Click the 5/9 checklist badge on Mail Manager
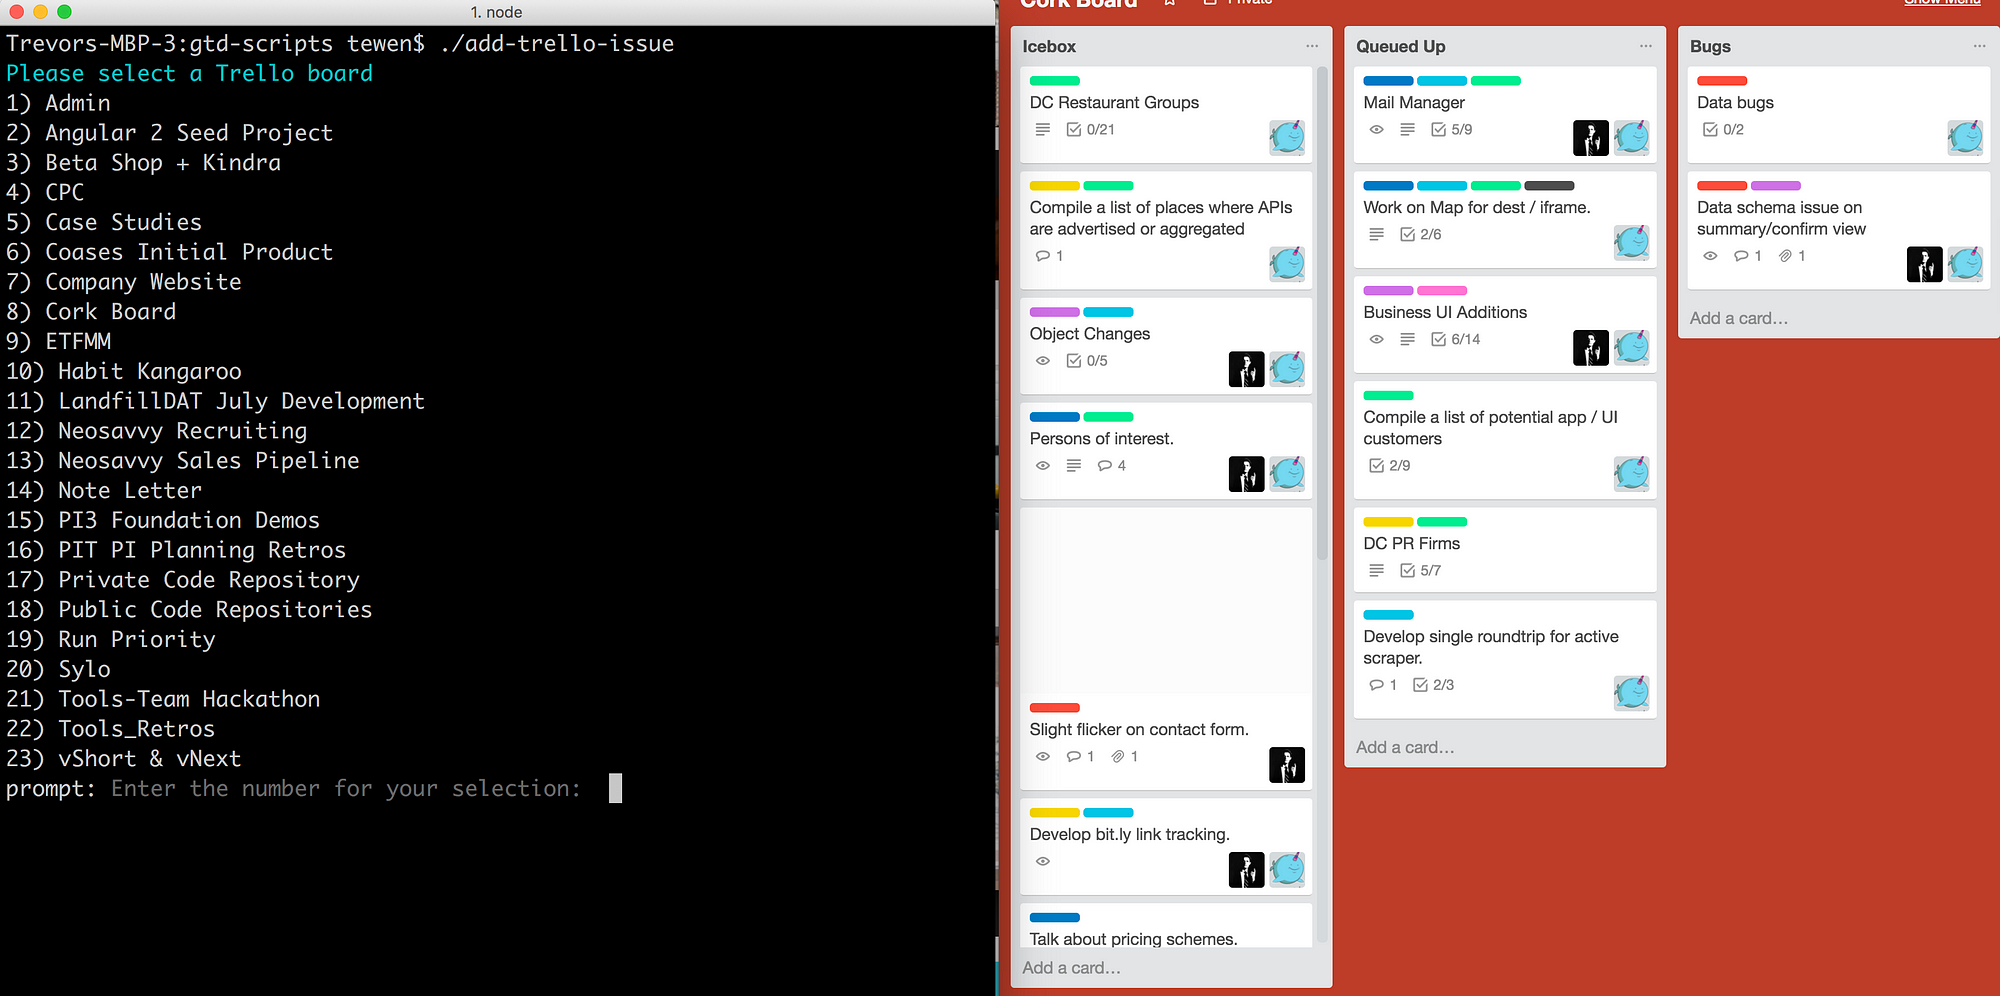Image resolution: width=2000 pixels, height=996 pixels. tap(1451, 130)
